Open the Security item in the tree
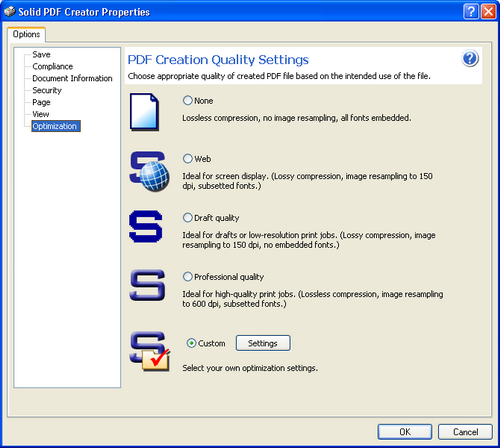 (47, 90)
